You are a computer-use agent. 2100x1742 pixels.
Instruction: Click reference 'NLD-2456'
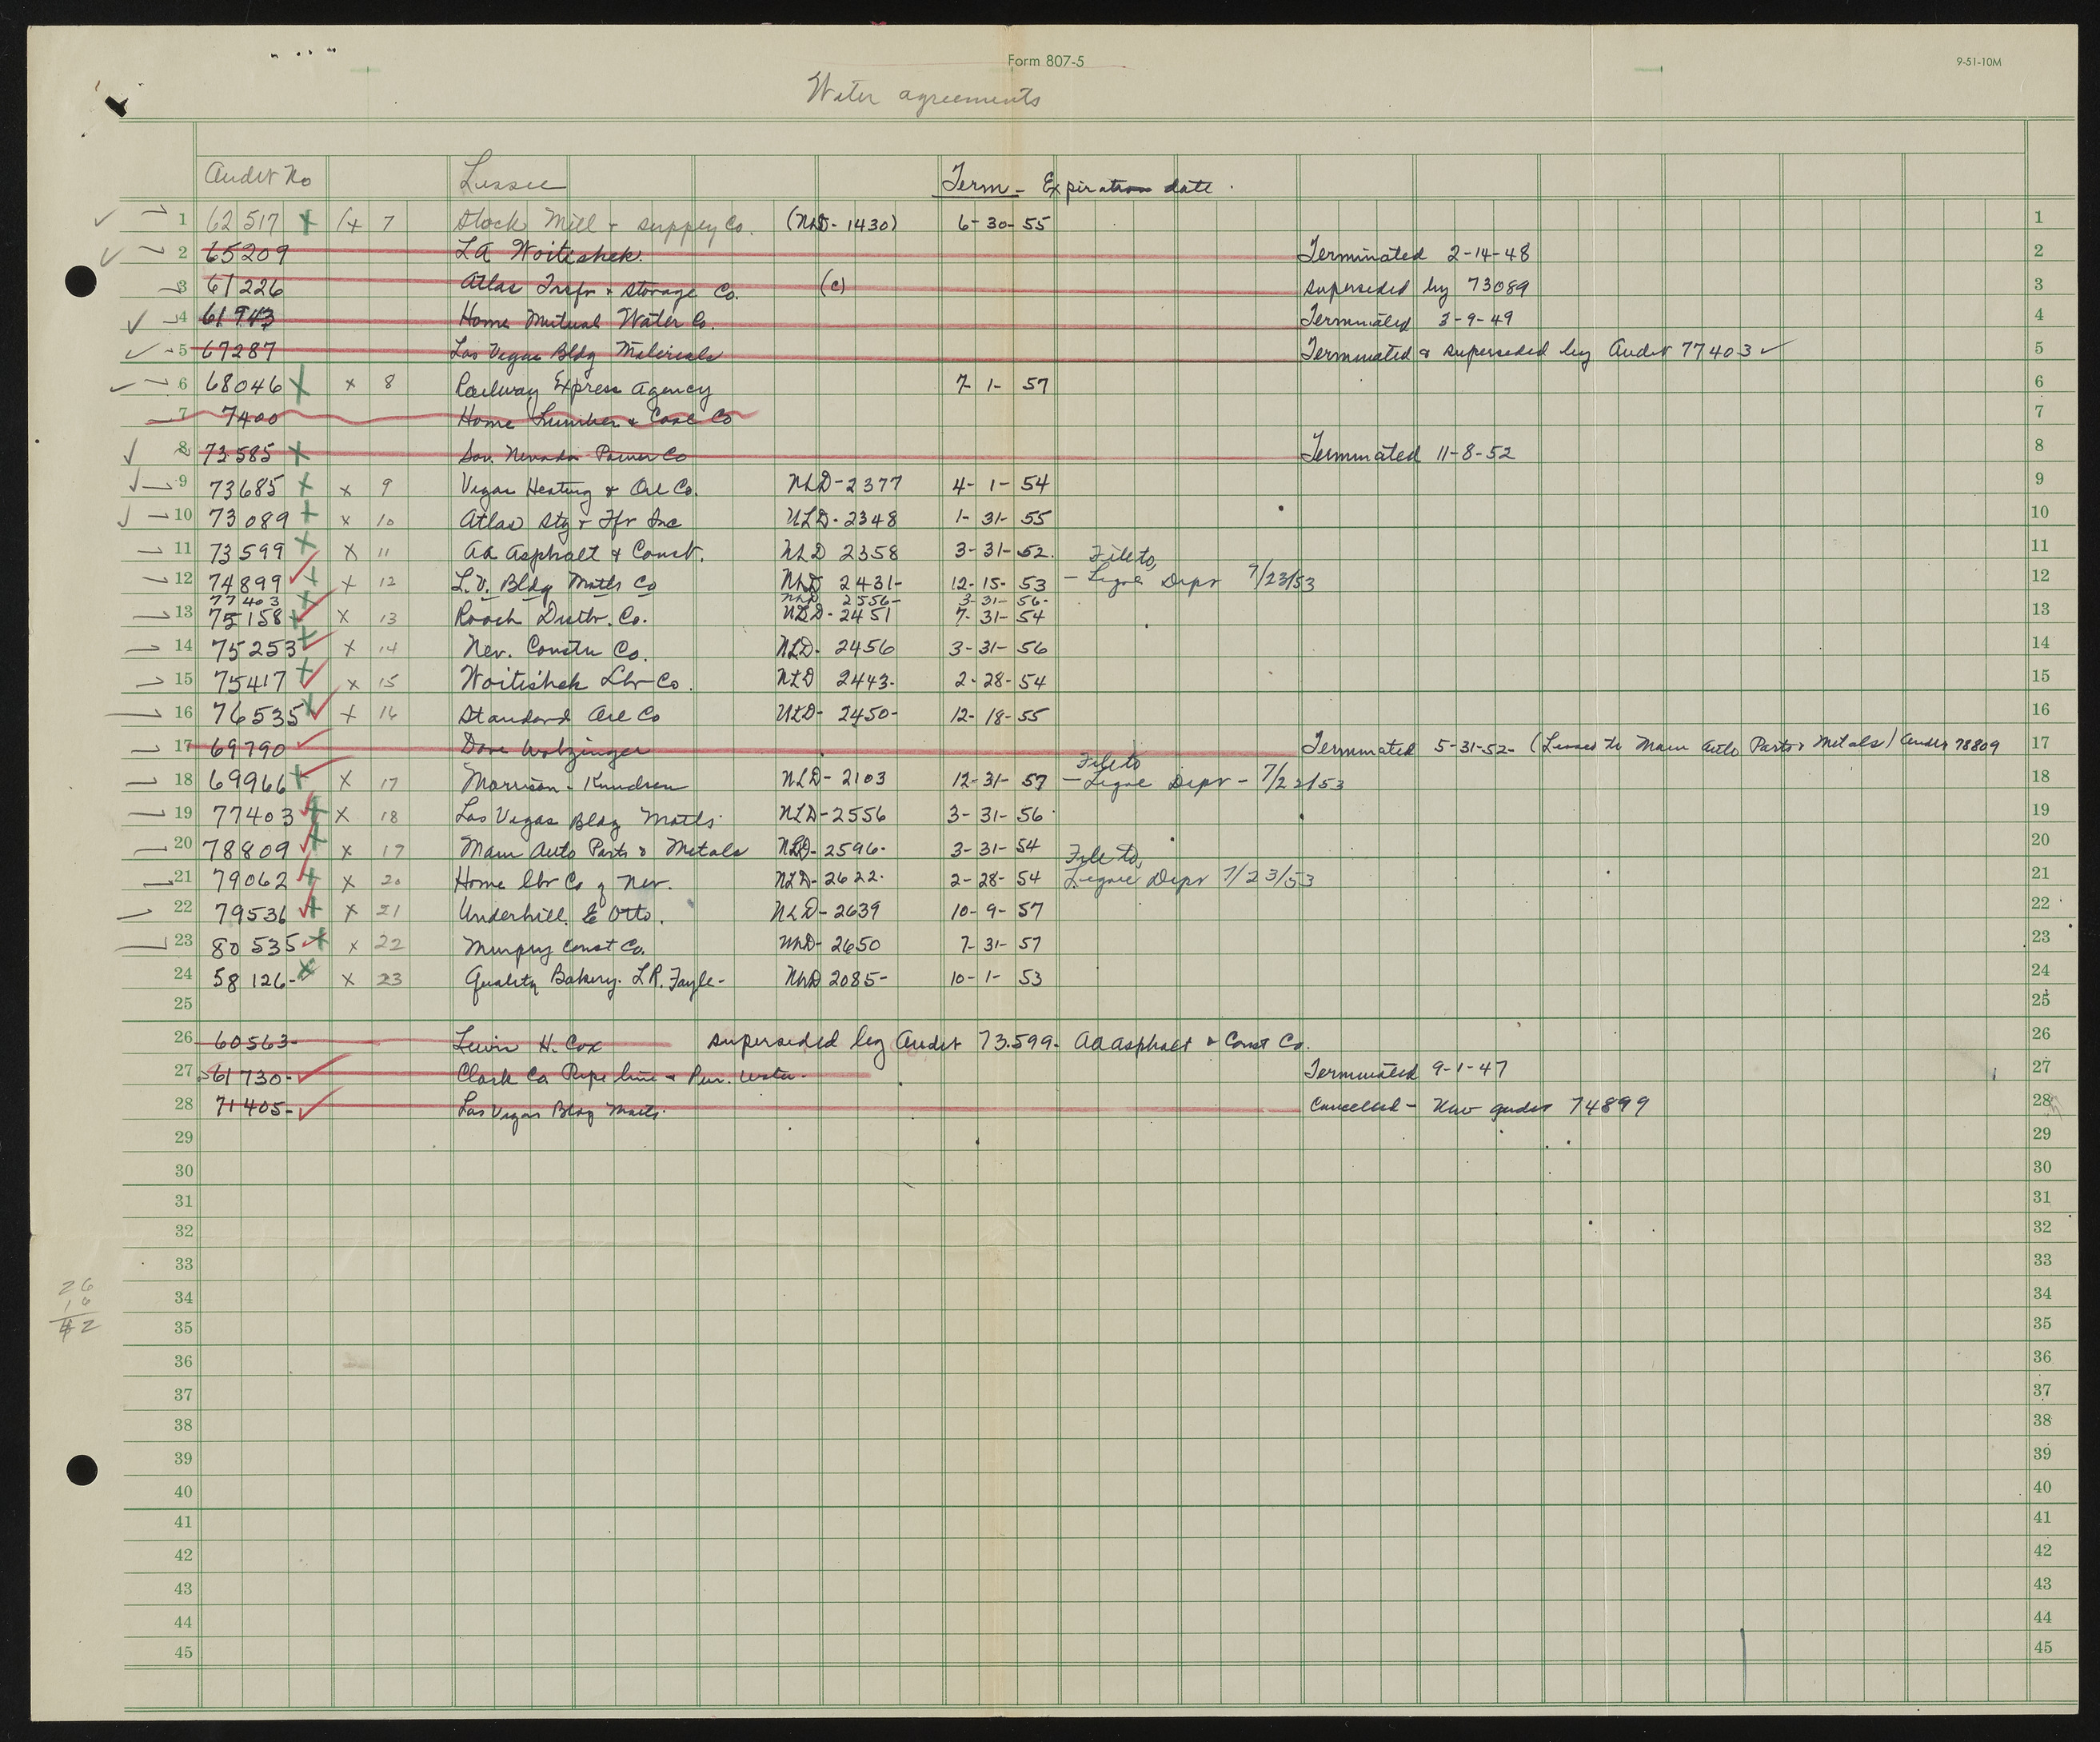click(835, 648)
